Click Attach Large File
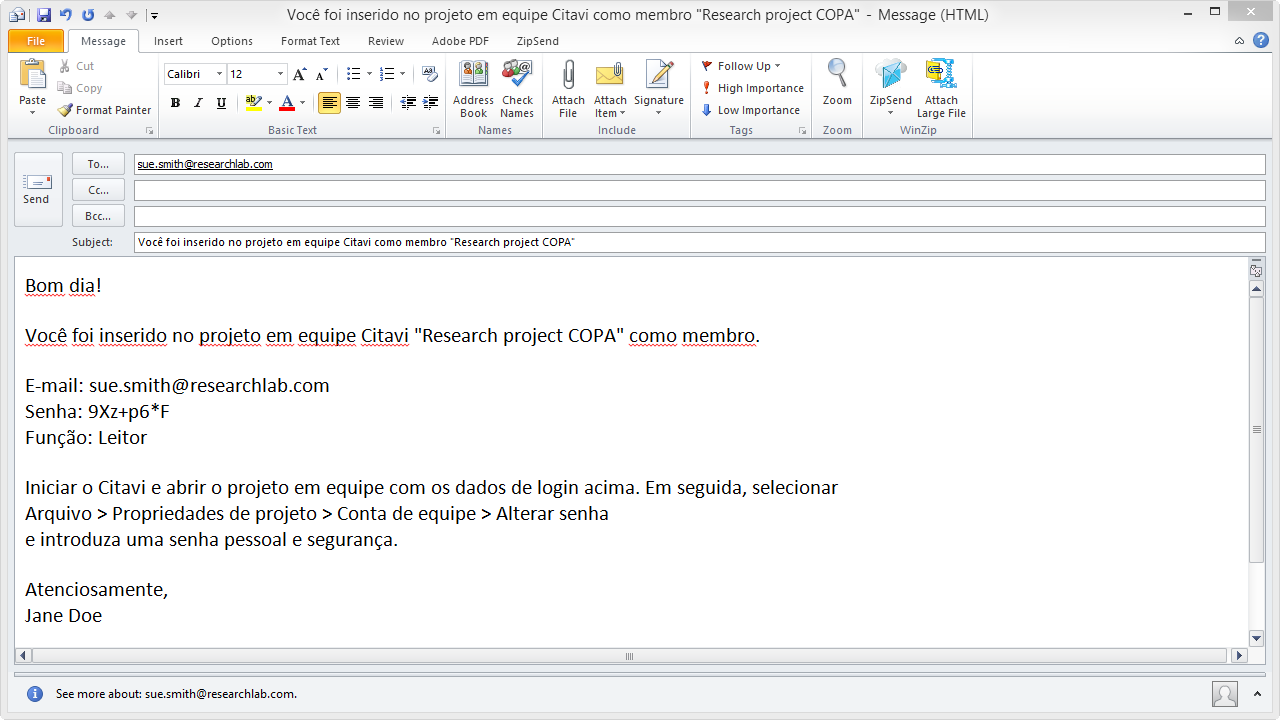Image resolution: width=1280 pixels, height=720 pixels. [941, 89]
